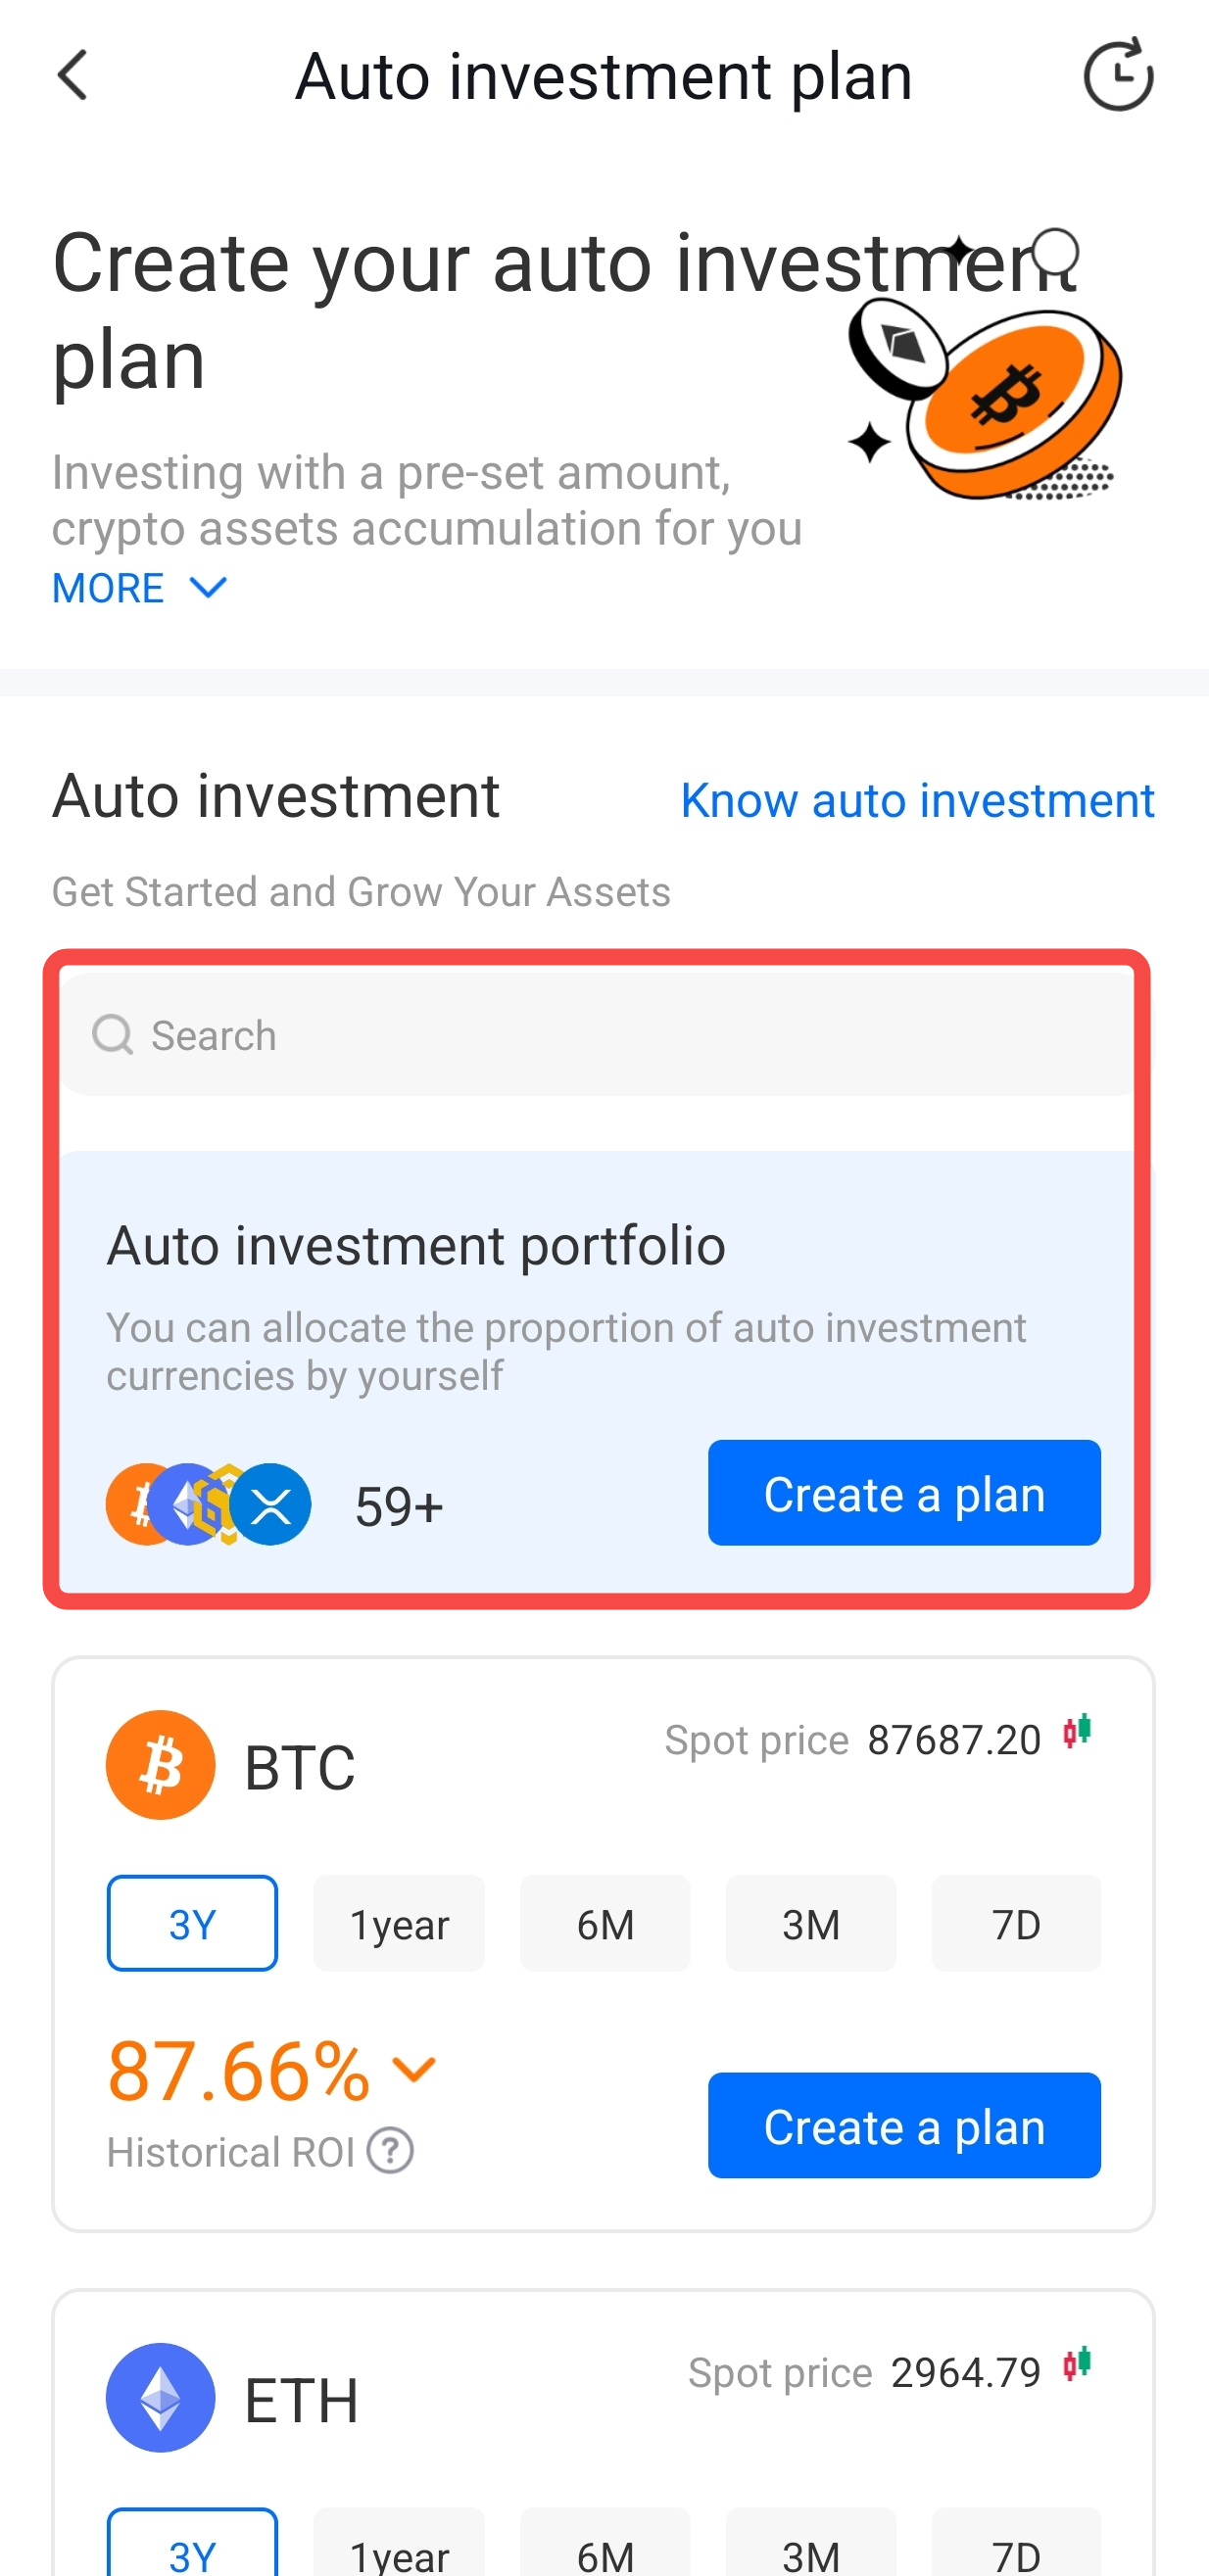Expand the 87.66% ROI dropdown arrow
This screenshot has height=2576, width=1209.
[414, 2069]
